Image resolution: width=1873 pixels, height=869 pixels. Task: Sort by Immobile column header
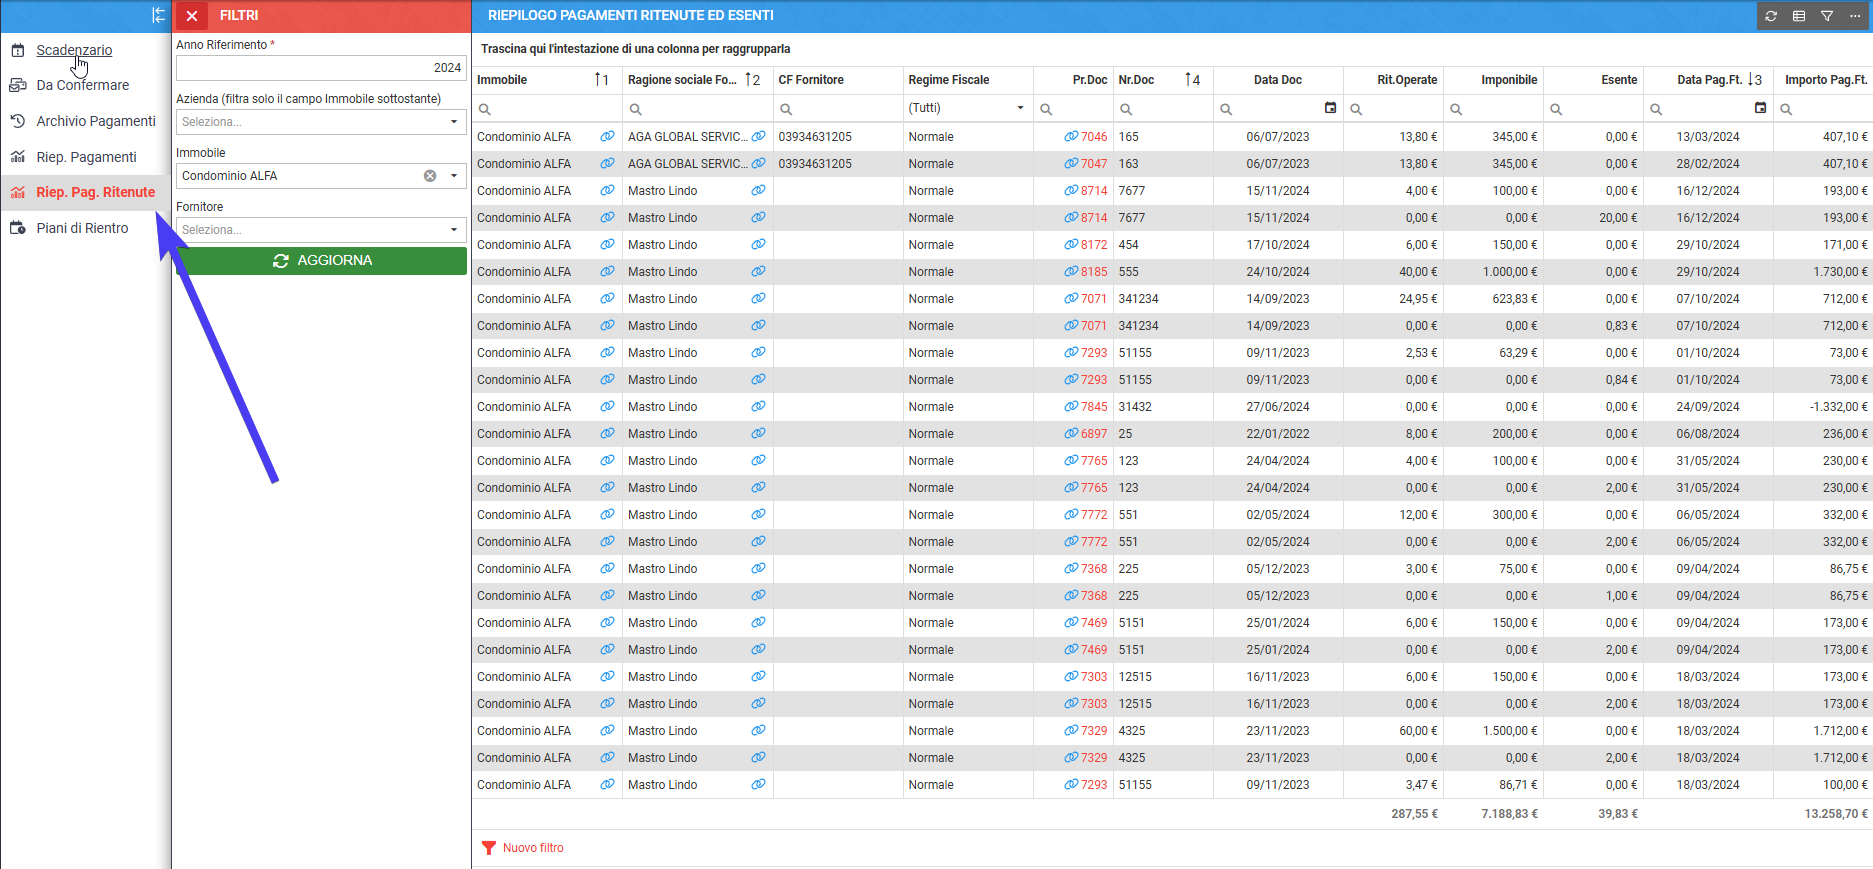coord(502,80)
